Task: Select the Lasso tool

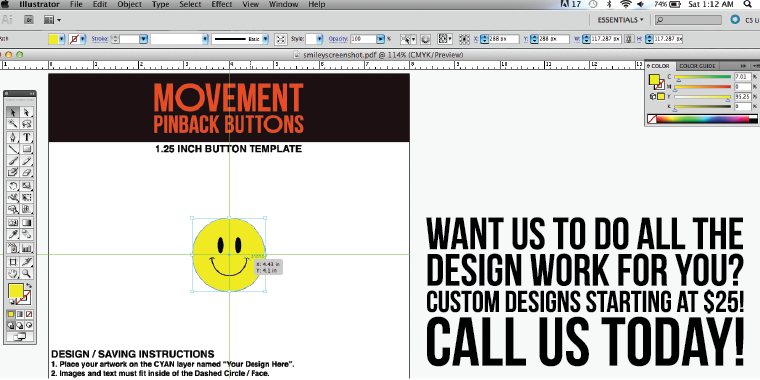Action: pos(27,125)
